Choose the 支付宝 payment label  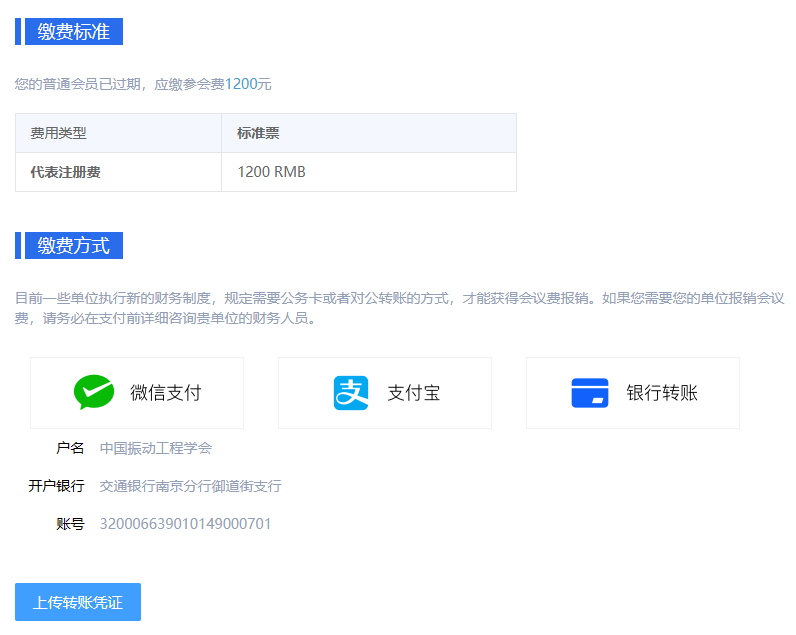[x=413, y=393]
